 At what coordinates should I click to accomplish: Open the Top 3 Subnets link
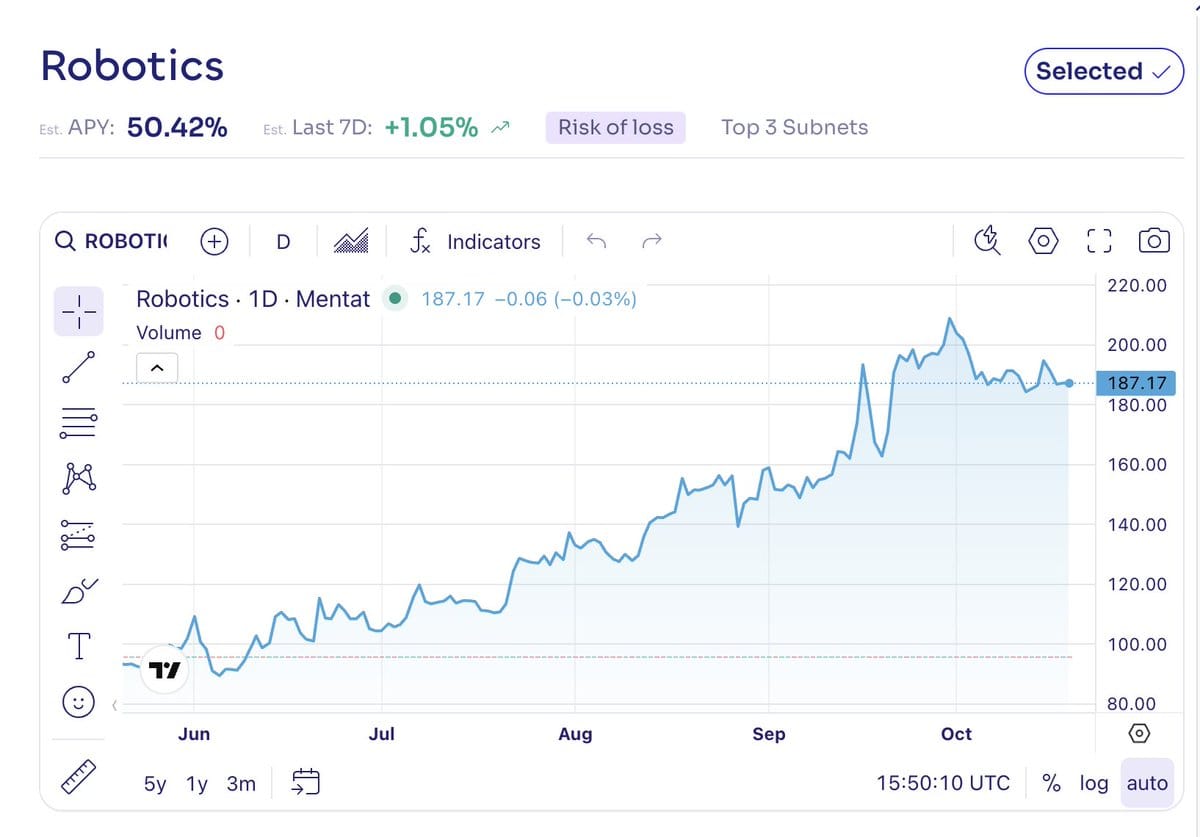[x=794, y=127]
